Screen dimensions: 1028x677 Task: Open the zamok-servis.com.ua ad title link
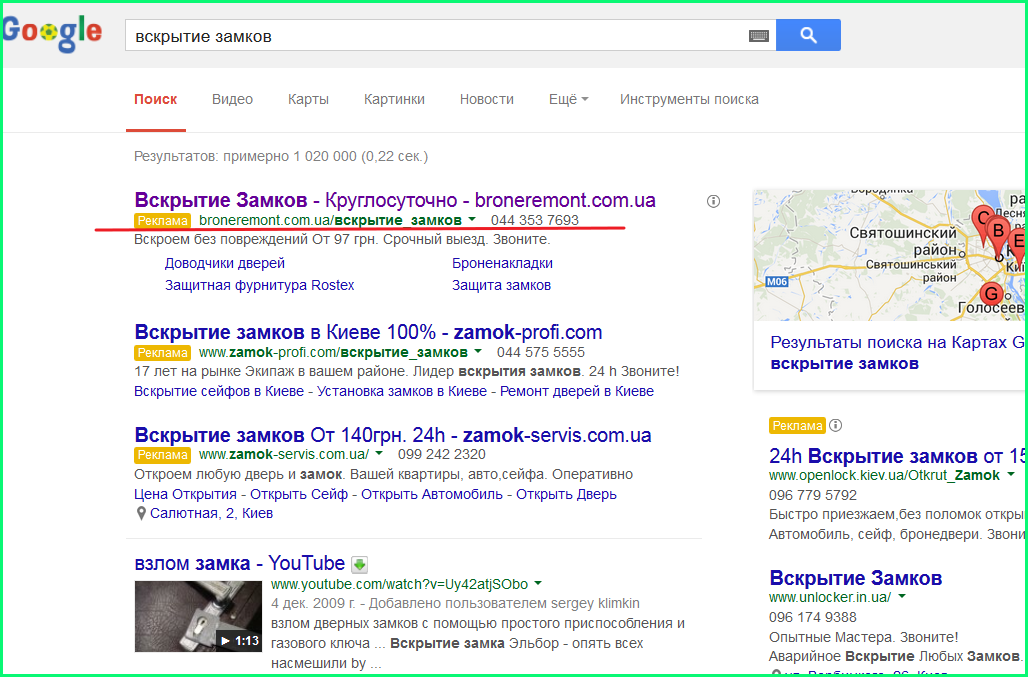pyautogui.click(x=393, y=435)
